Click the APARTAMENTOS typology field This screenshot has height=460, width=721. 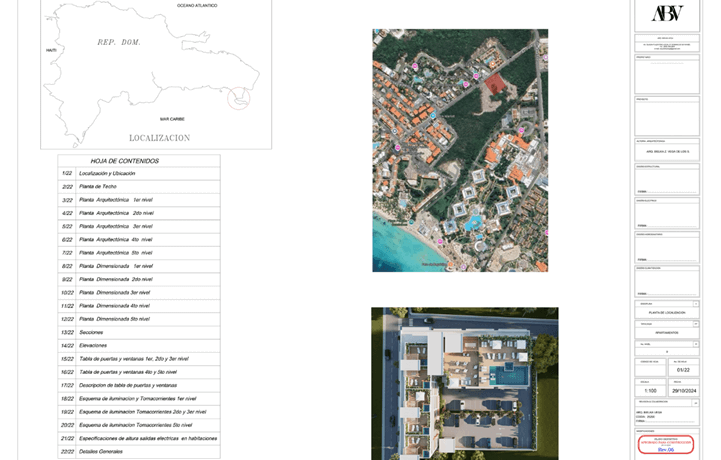coord(667,333)
